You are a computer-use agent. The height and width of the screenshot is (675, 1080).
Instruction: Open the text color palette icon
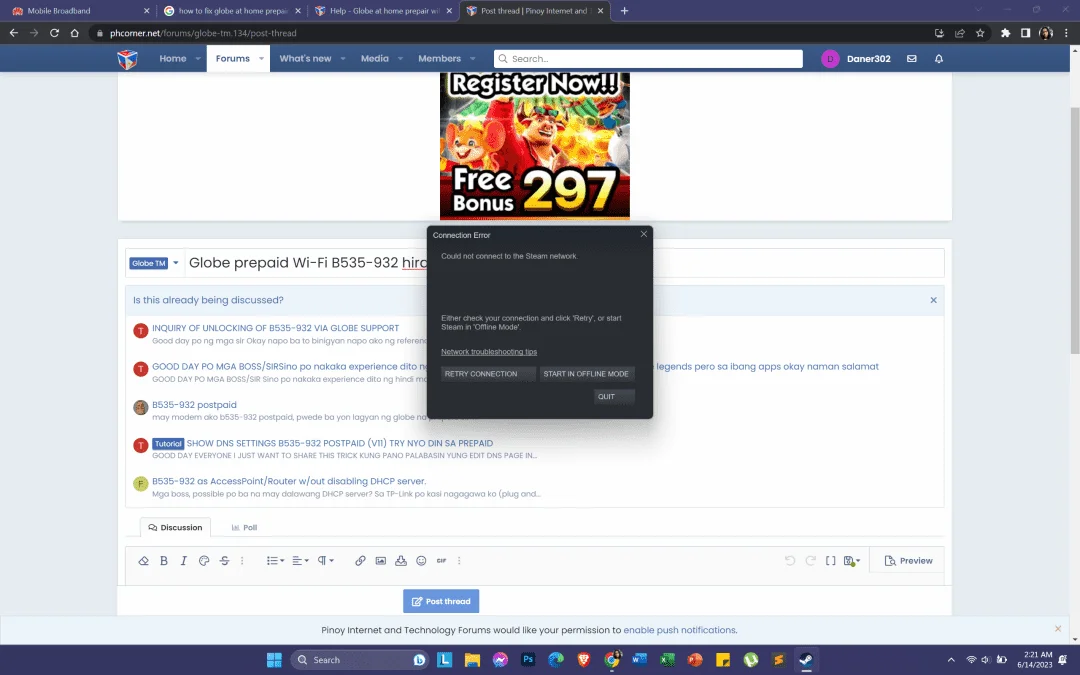tap(204, 561)
